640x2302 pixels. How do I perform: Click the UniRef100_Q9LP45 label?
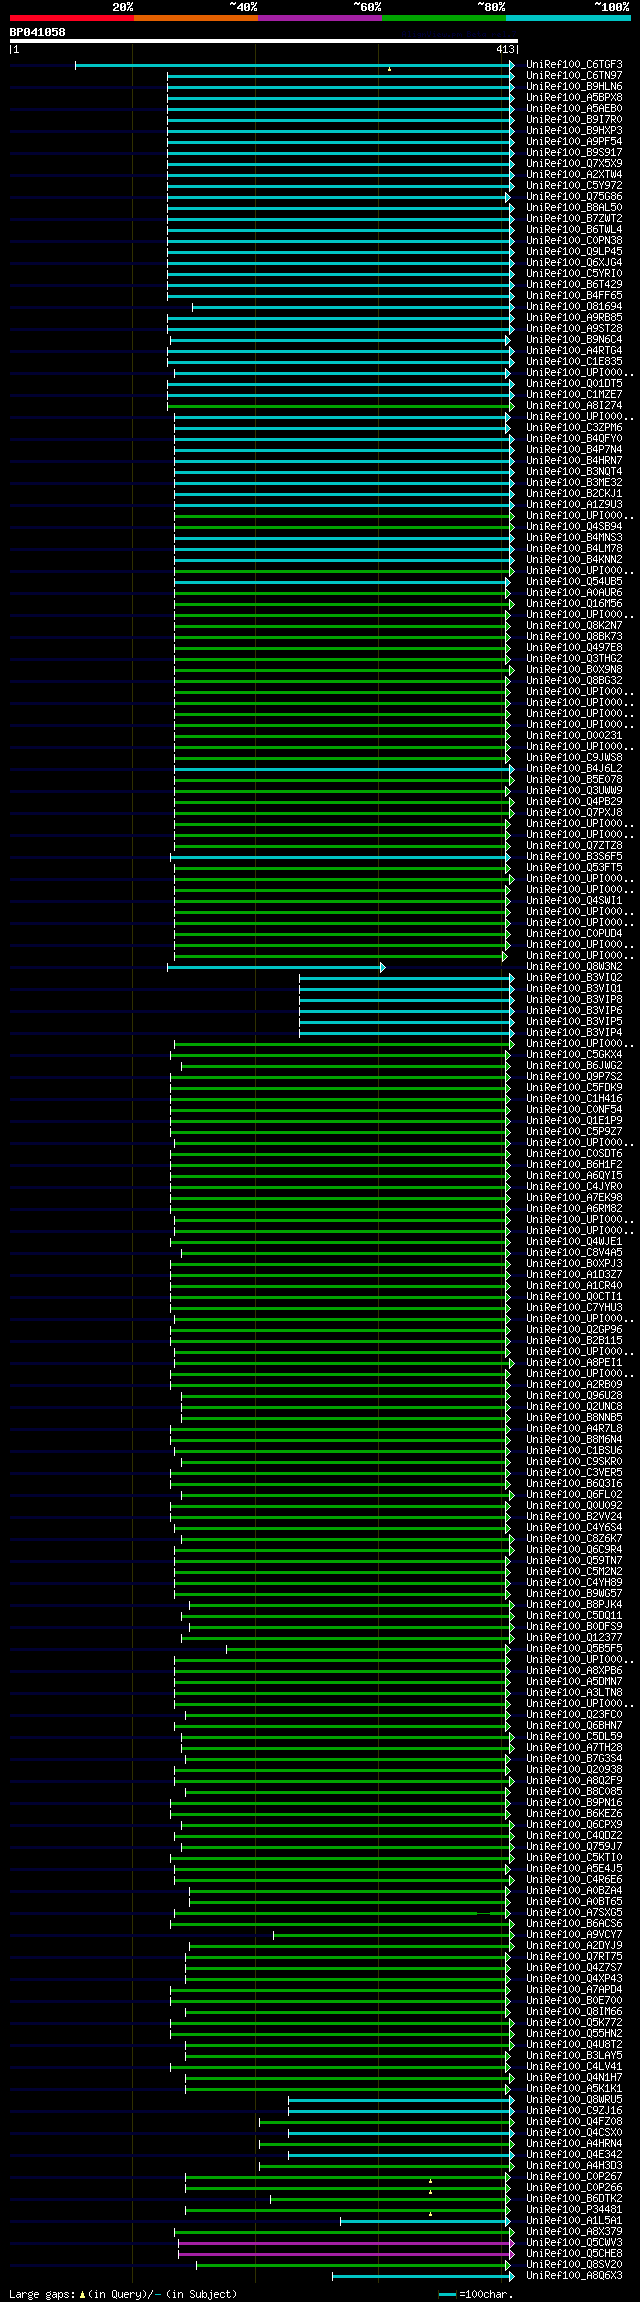click(574, 252)
